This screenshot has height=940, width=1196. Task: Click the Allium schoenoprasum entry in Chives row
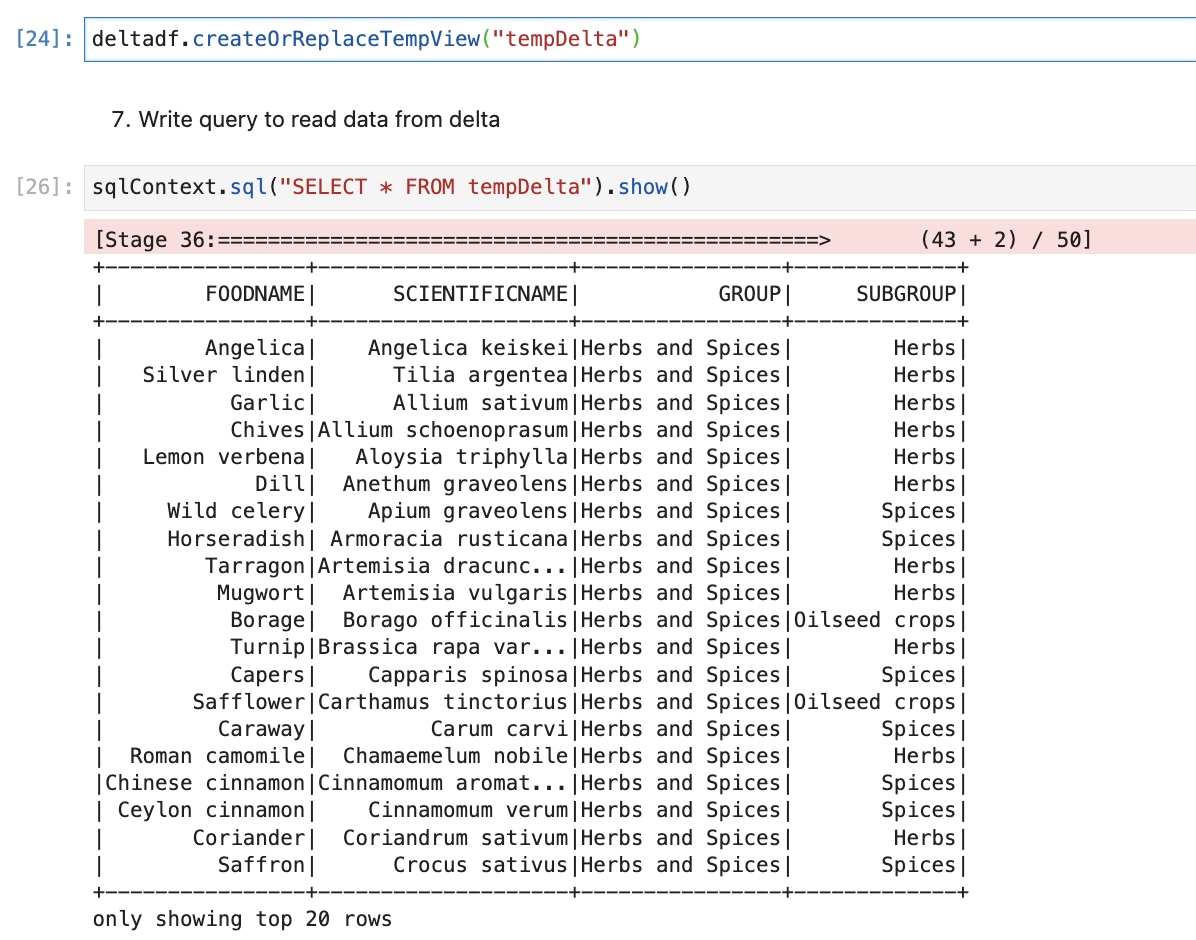click(443, 430)
